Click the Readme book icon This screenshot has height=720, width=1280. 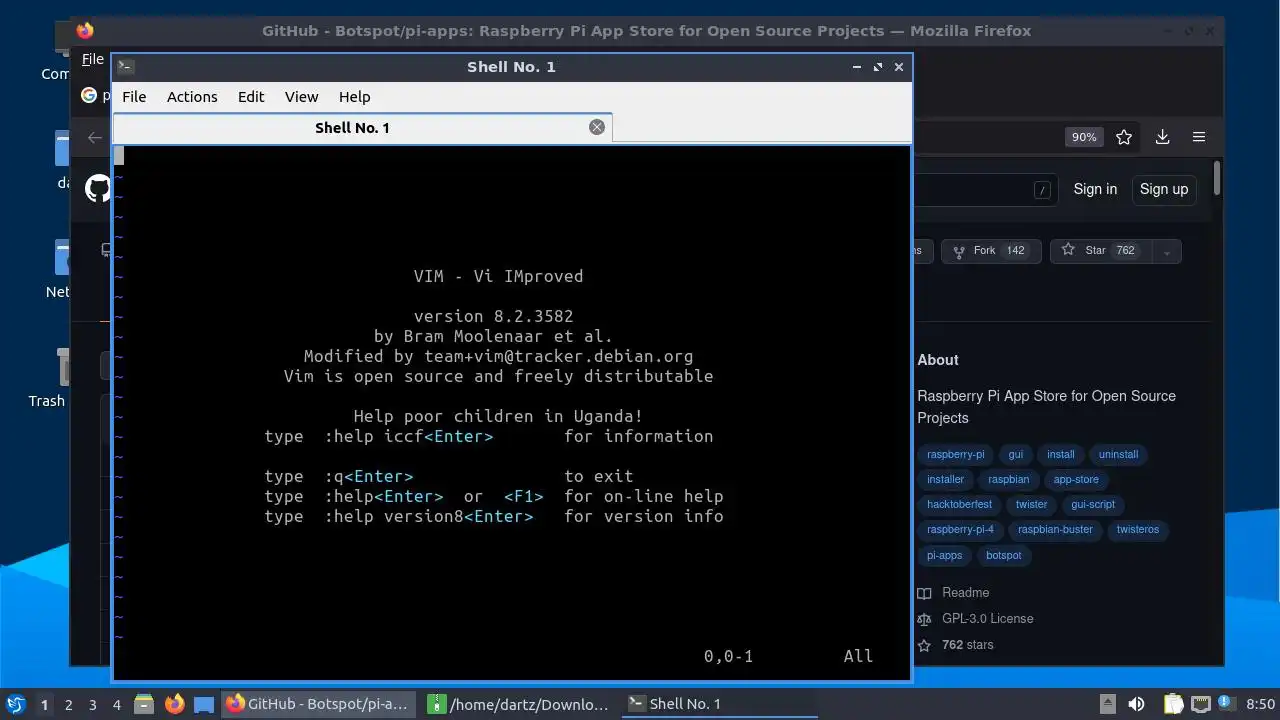(x=924, y=593)
